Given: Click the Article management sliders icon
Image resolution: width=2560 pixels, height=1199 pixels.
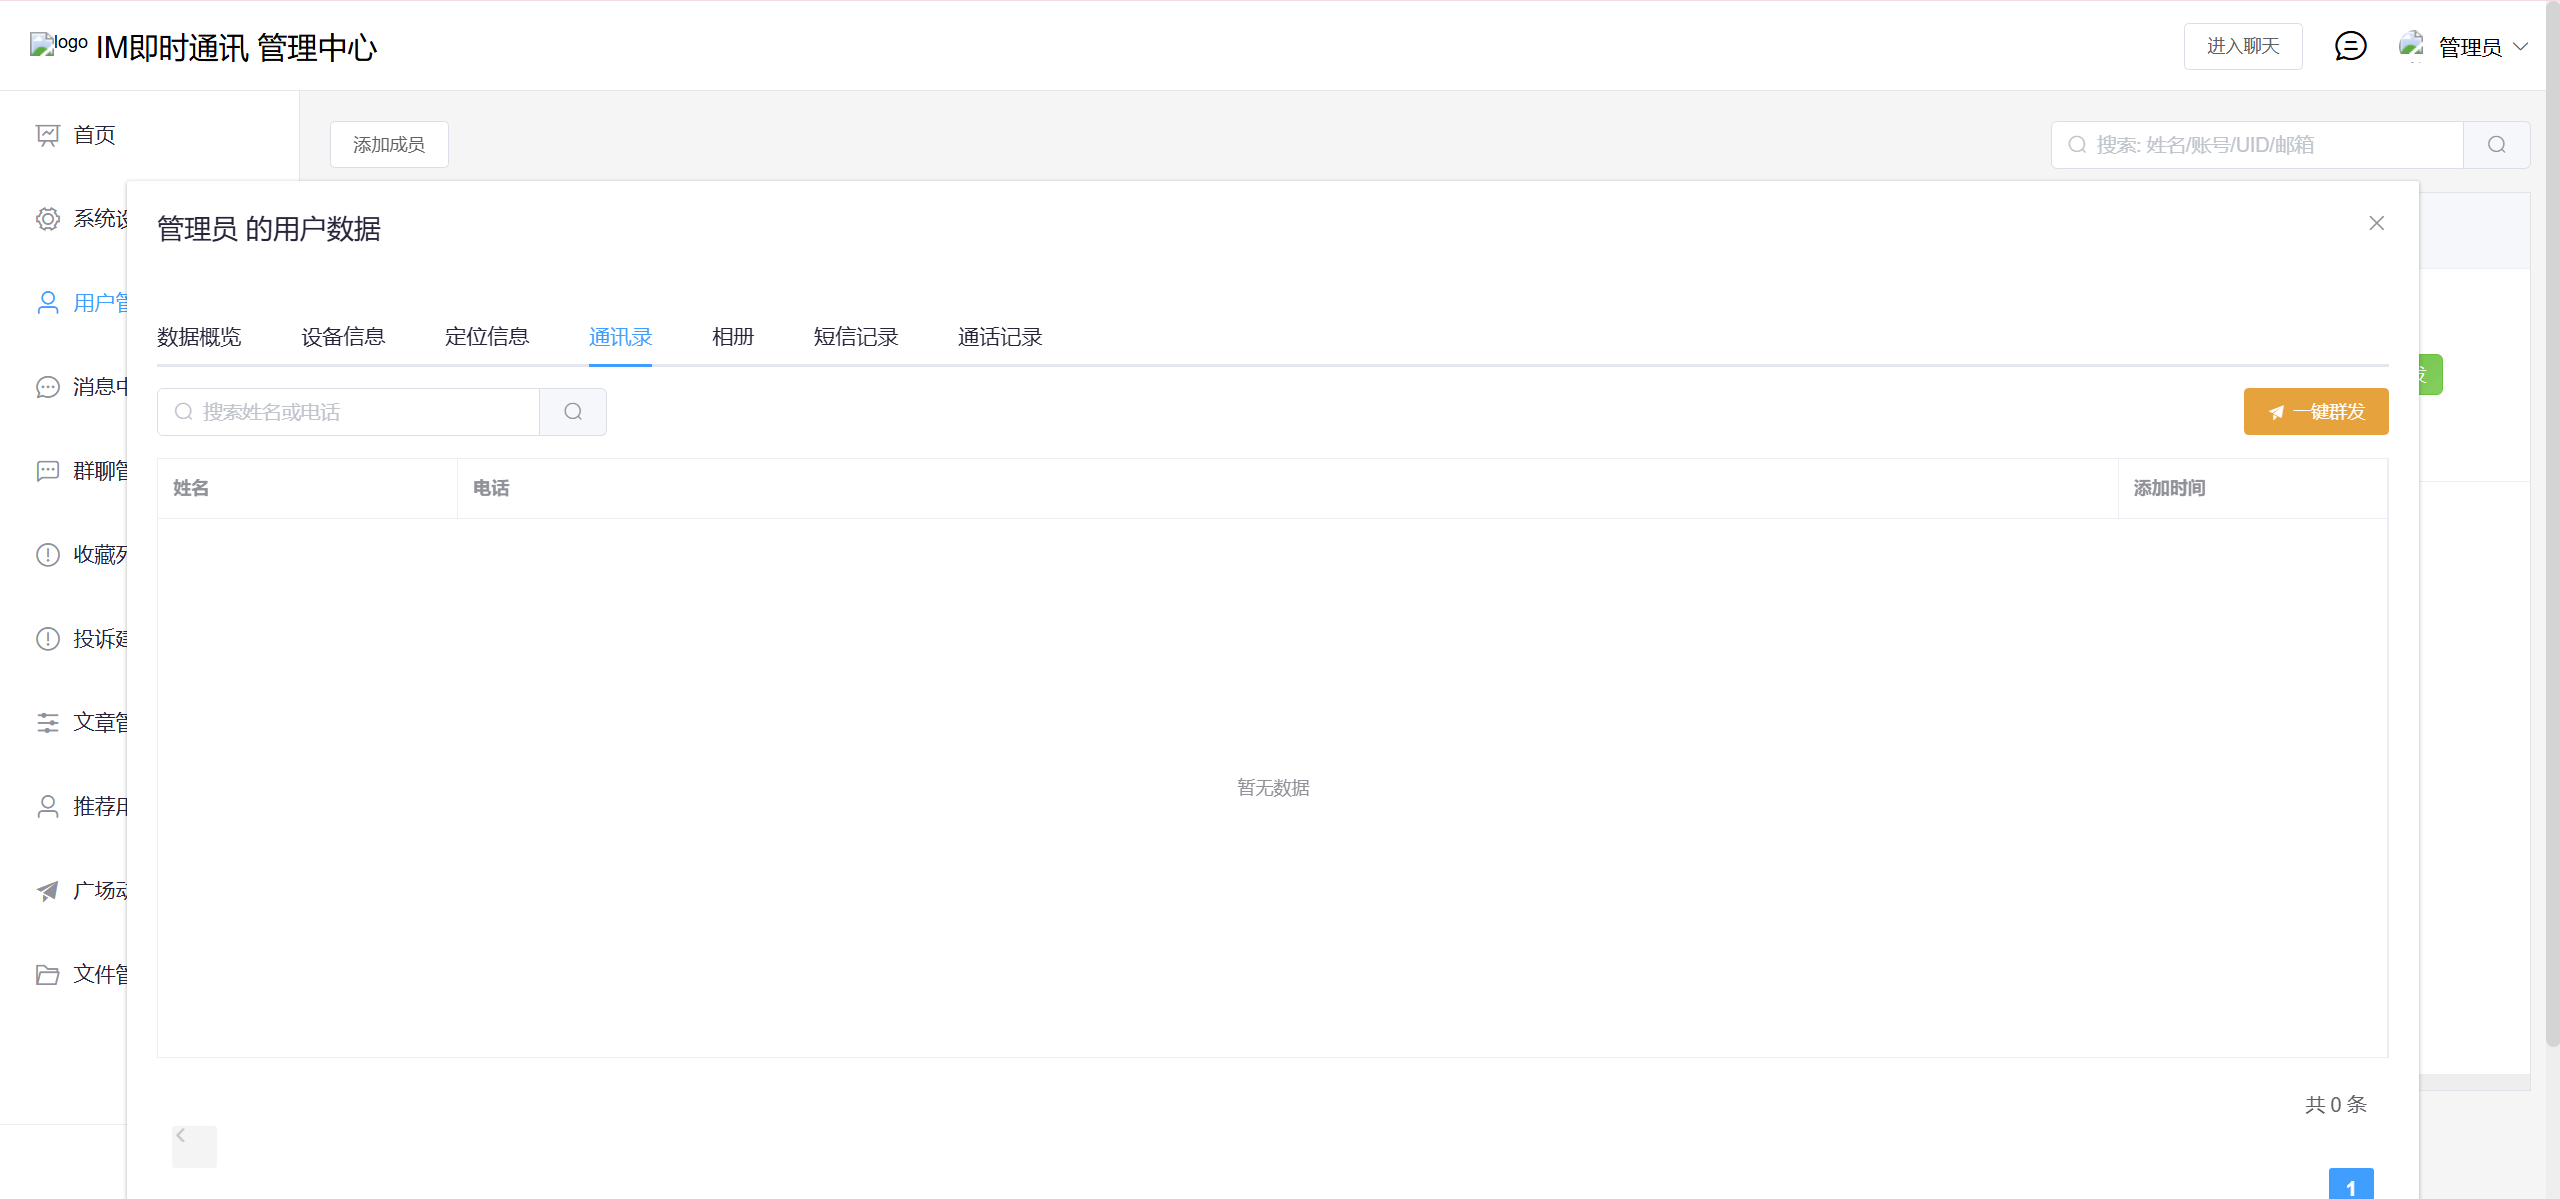Looking at the screenshot, I should point(47,723).
